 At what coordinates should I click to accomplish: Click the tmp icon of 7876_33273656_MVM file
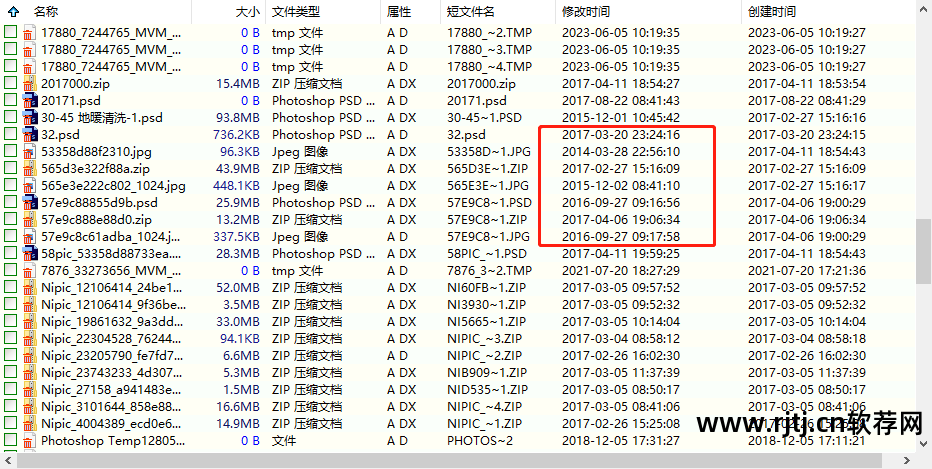29,270
